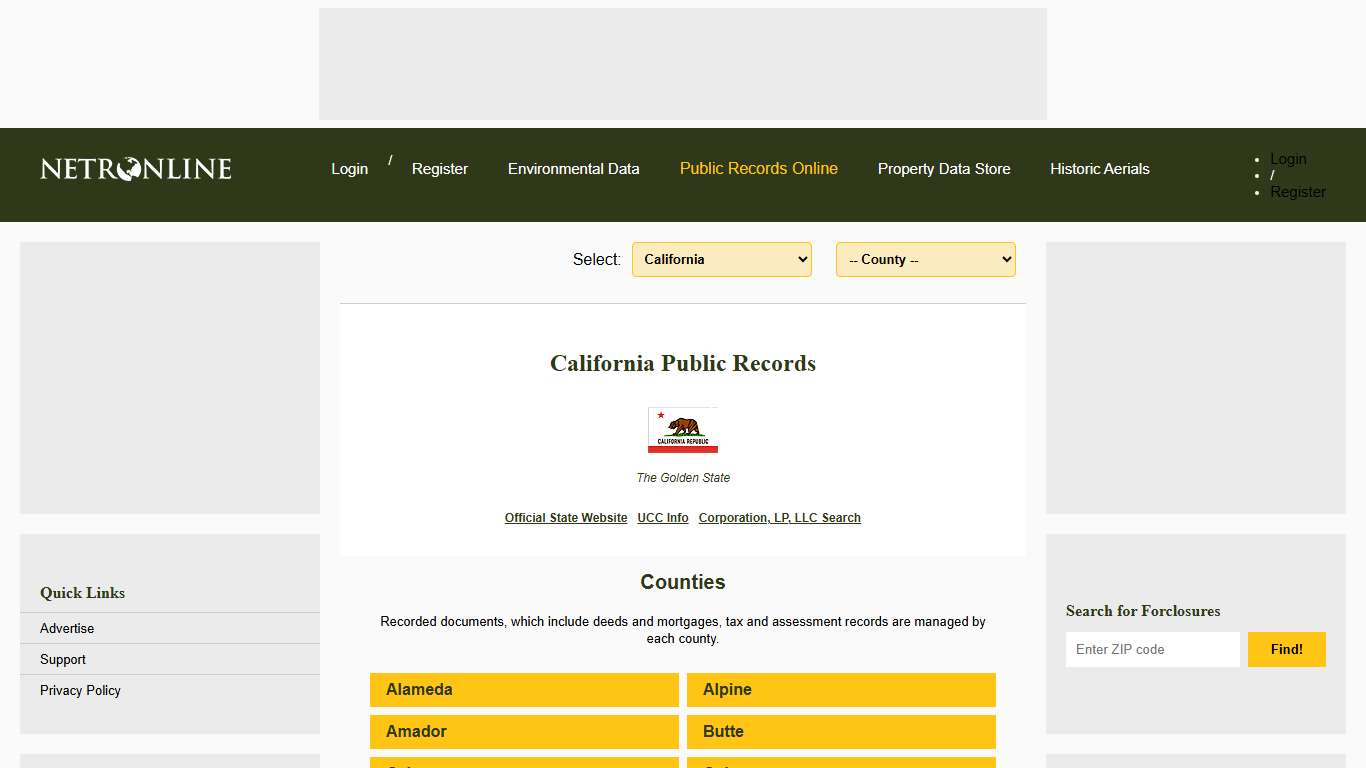Click the UCC Info link
The width and height of the screenshot is (1366, 768).
pos(662,517)
